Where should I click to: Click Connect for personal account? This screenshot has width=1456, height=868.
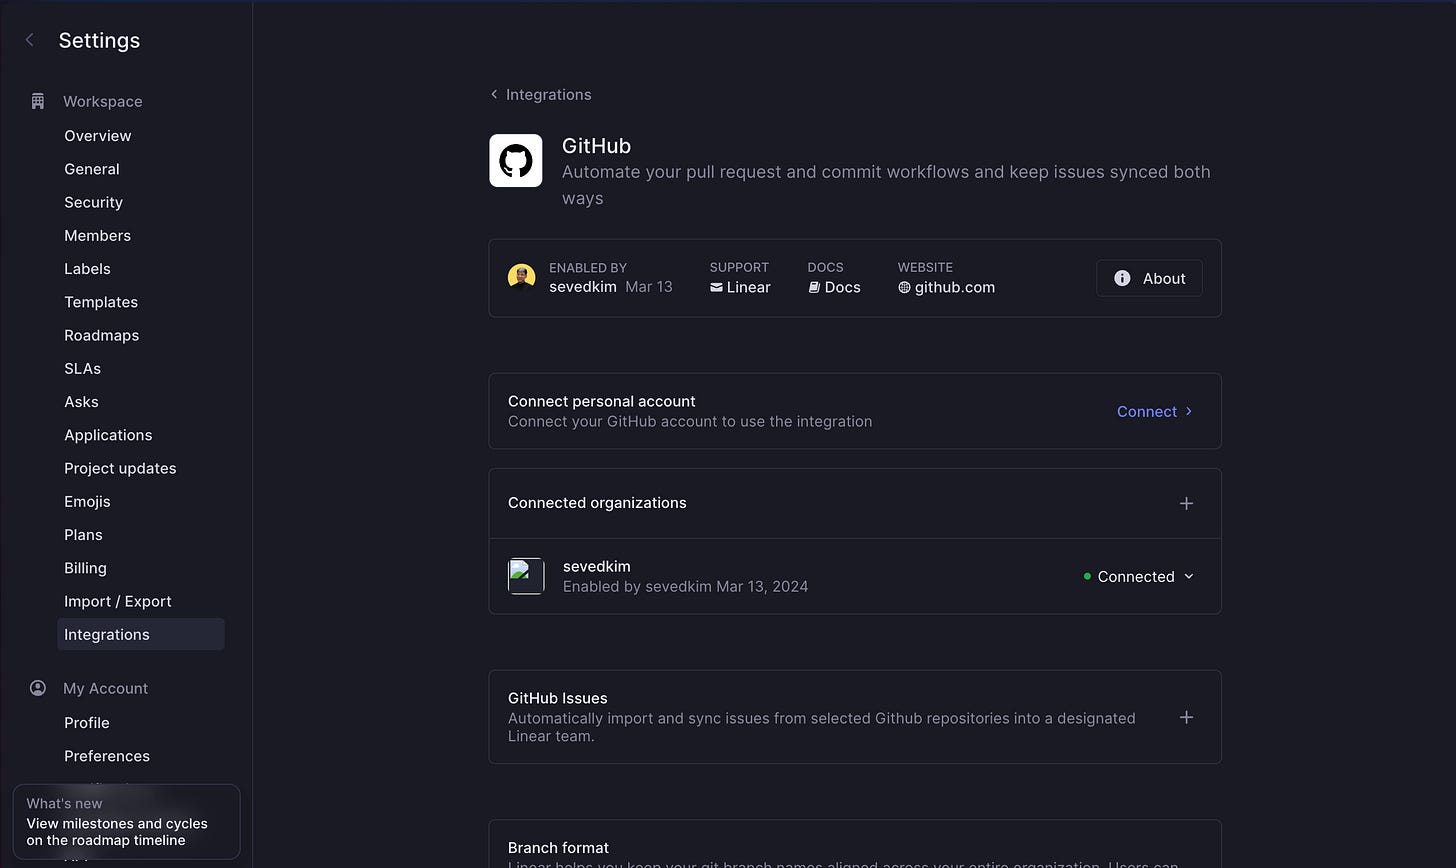click(1155, 411)
